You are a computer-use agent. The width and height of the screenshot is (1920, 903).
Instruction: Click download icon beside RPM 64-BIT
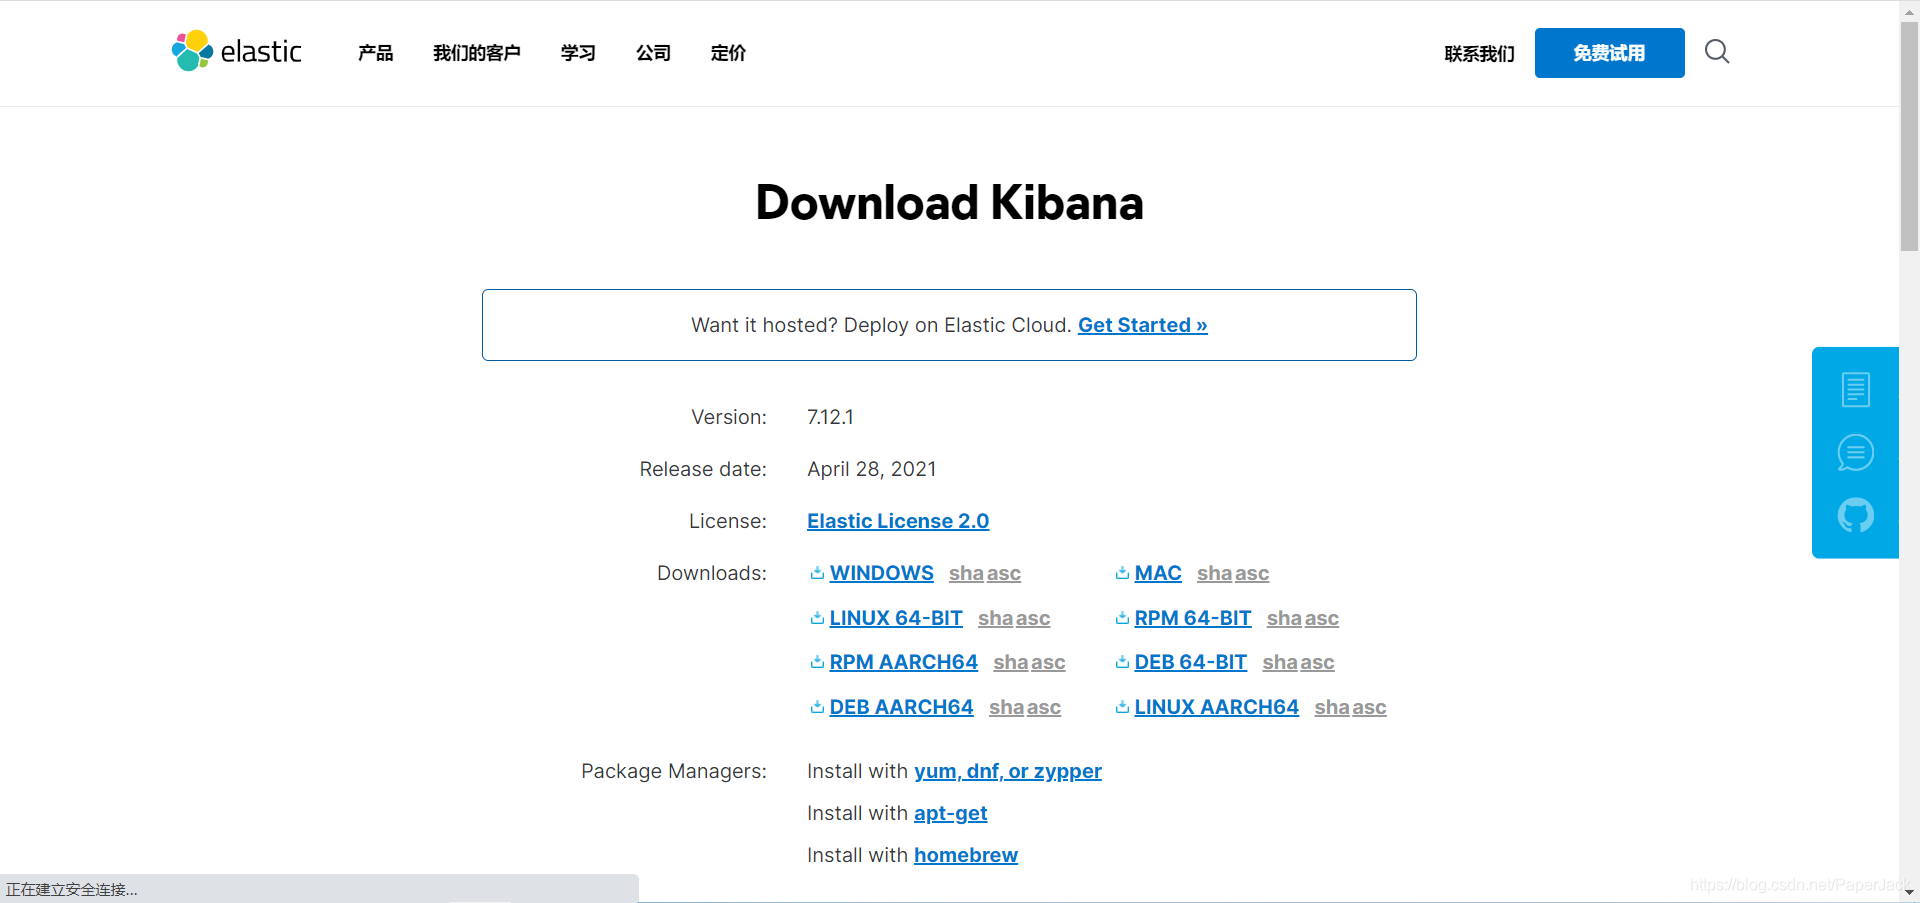1122,618
